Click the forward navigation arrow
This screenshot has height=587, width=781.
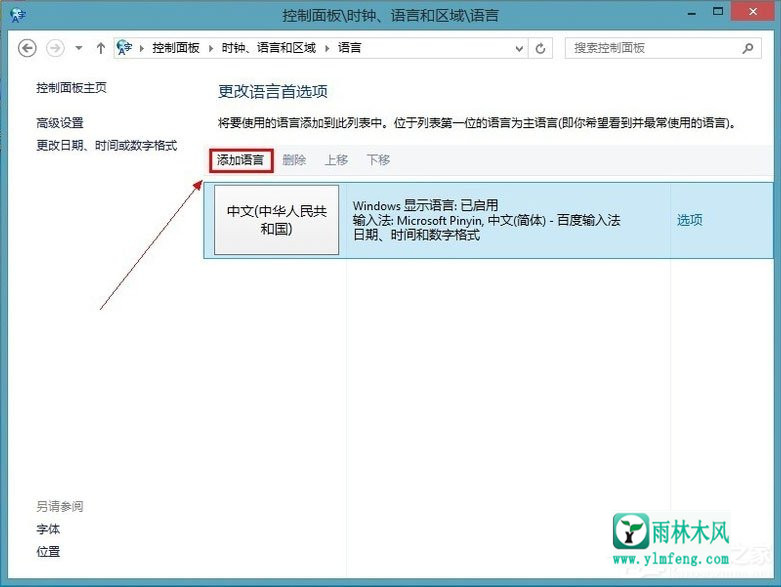[55, 48]
